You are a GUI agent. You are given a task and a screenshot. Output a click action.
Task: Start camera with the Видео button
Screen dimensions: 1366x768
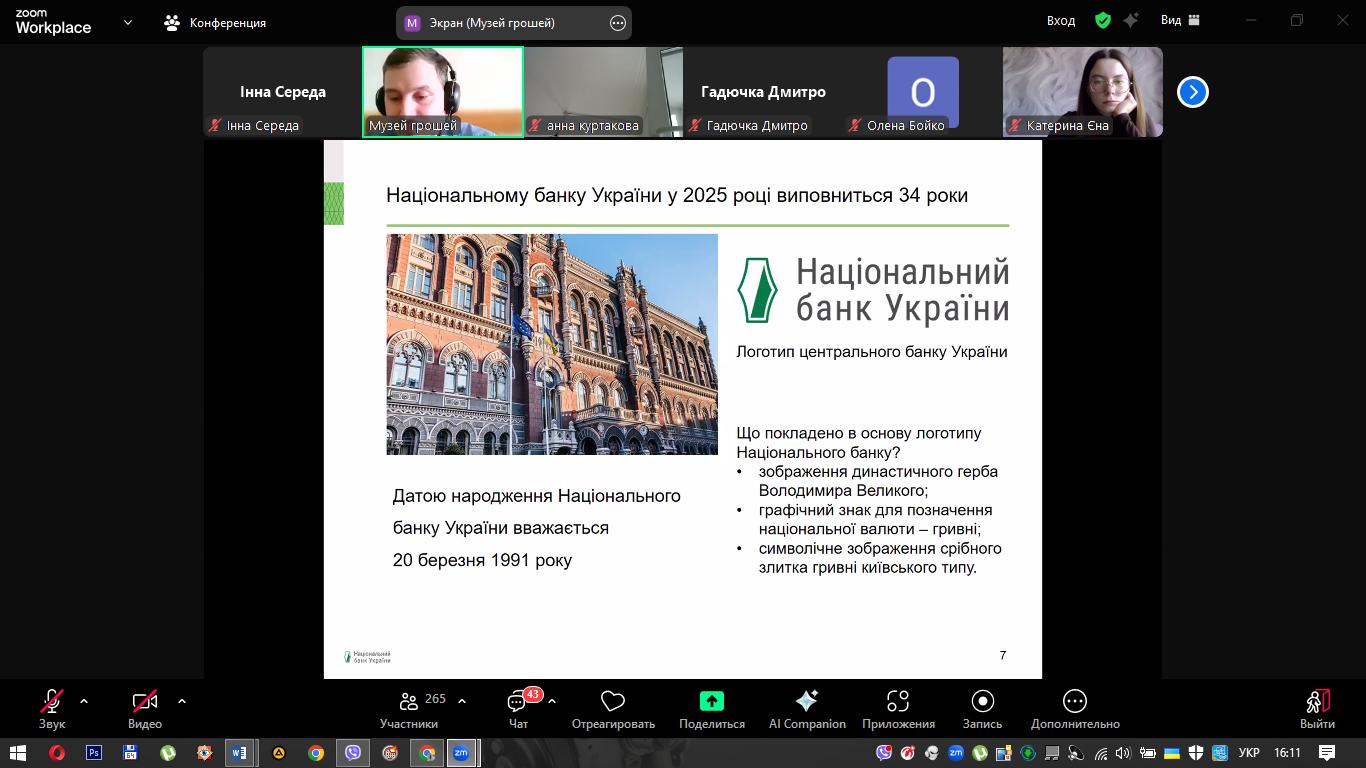(x=145, y=708)
